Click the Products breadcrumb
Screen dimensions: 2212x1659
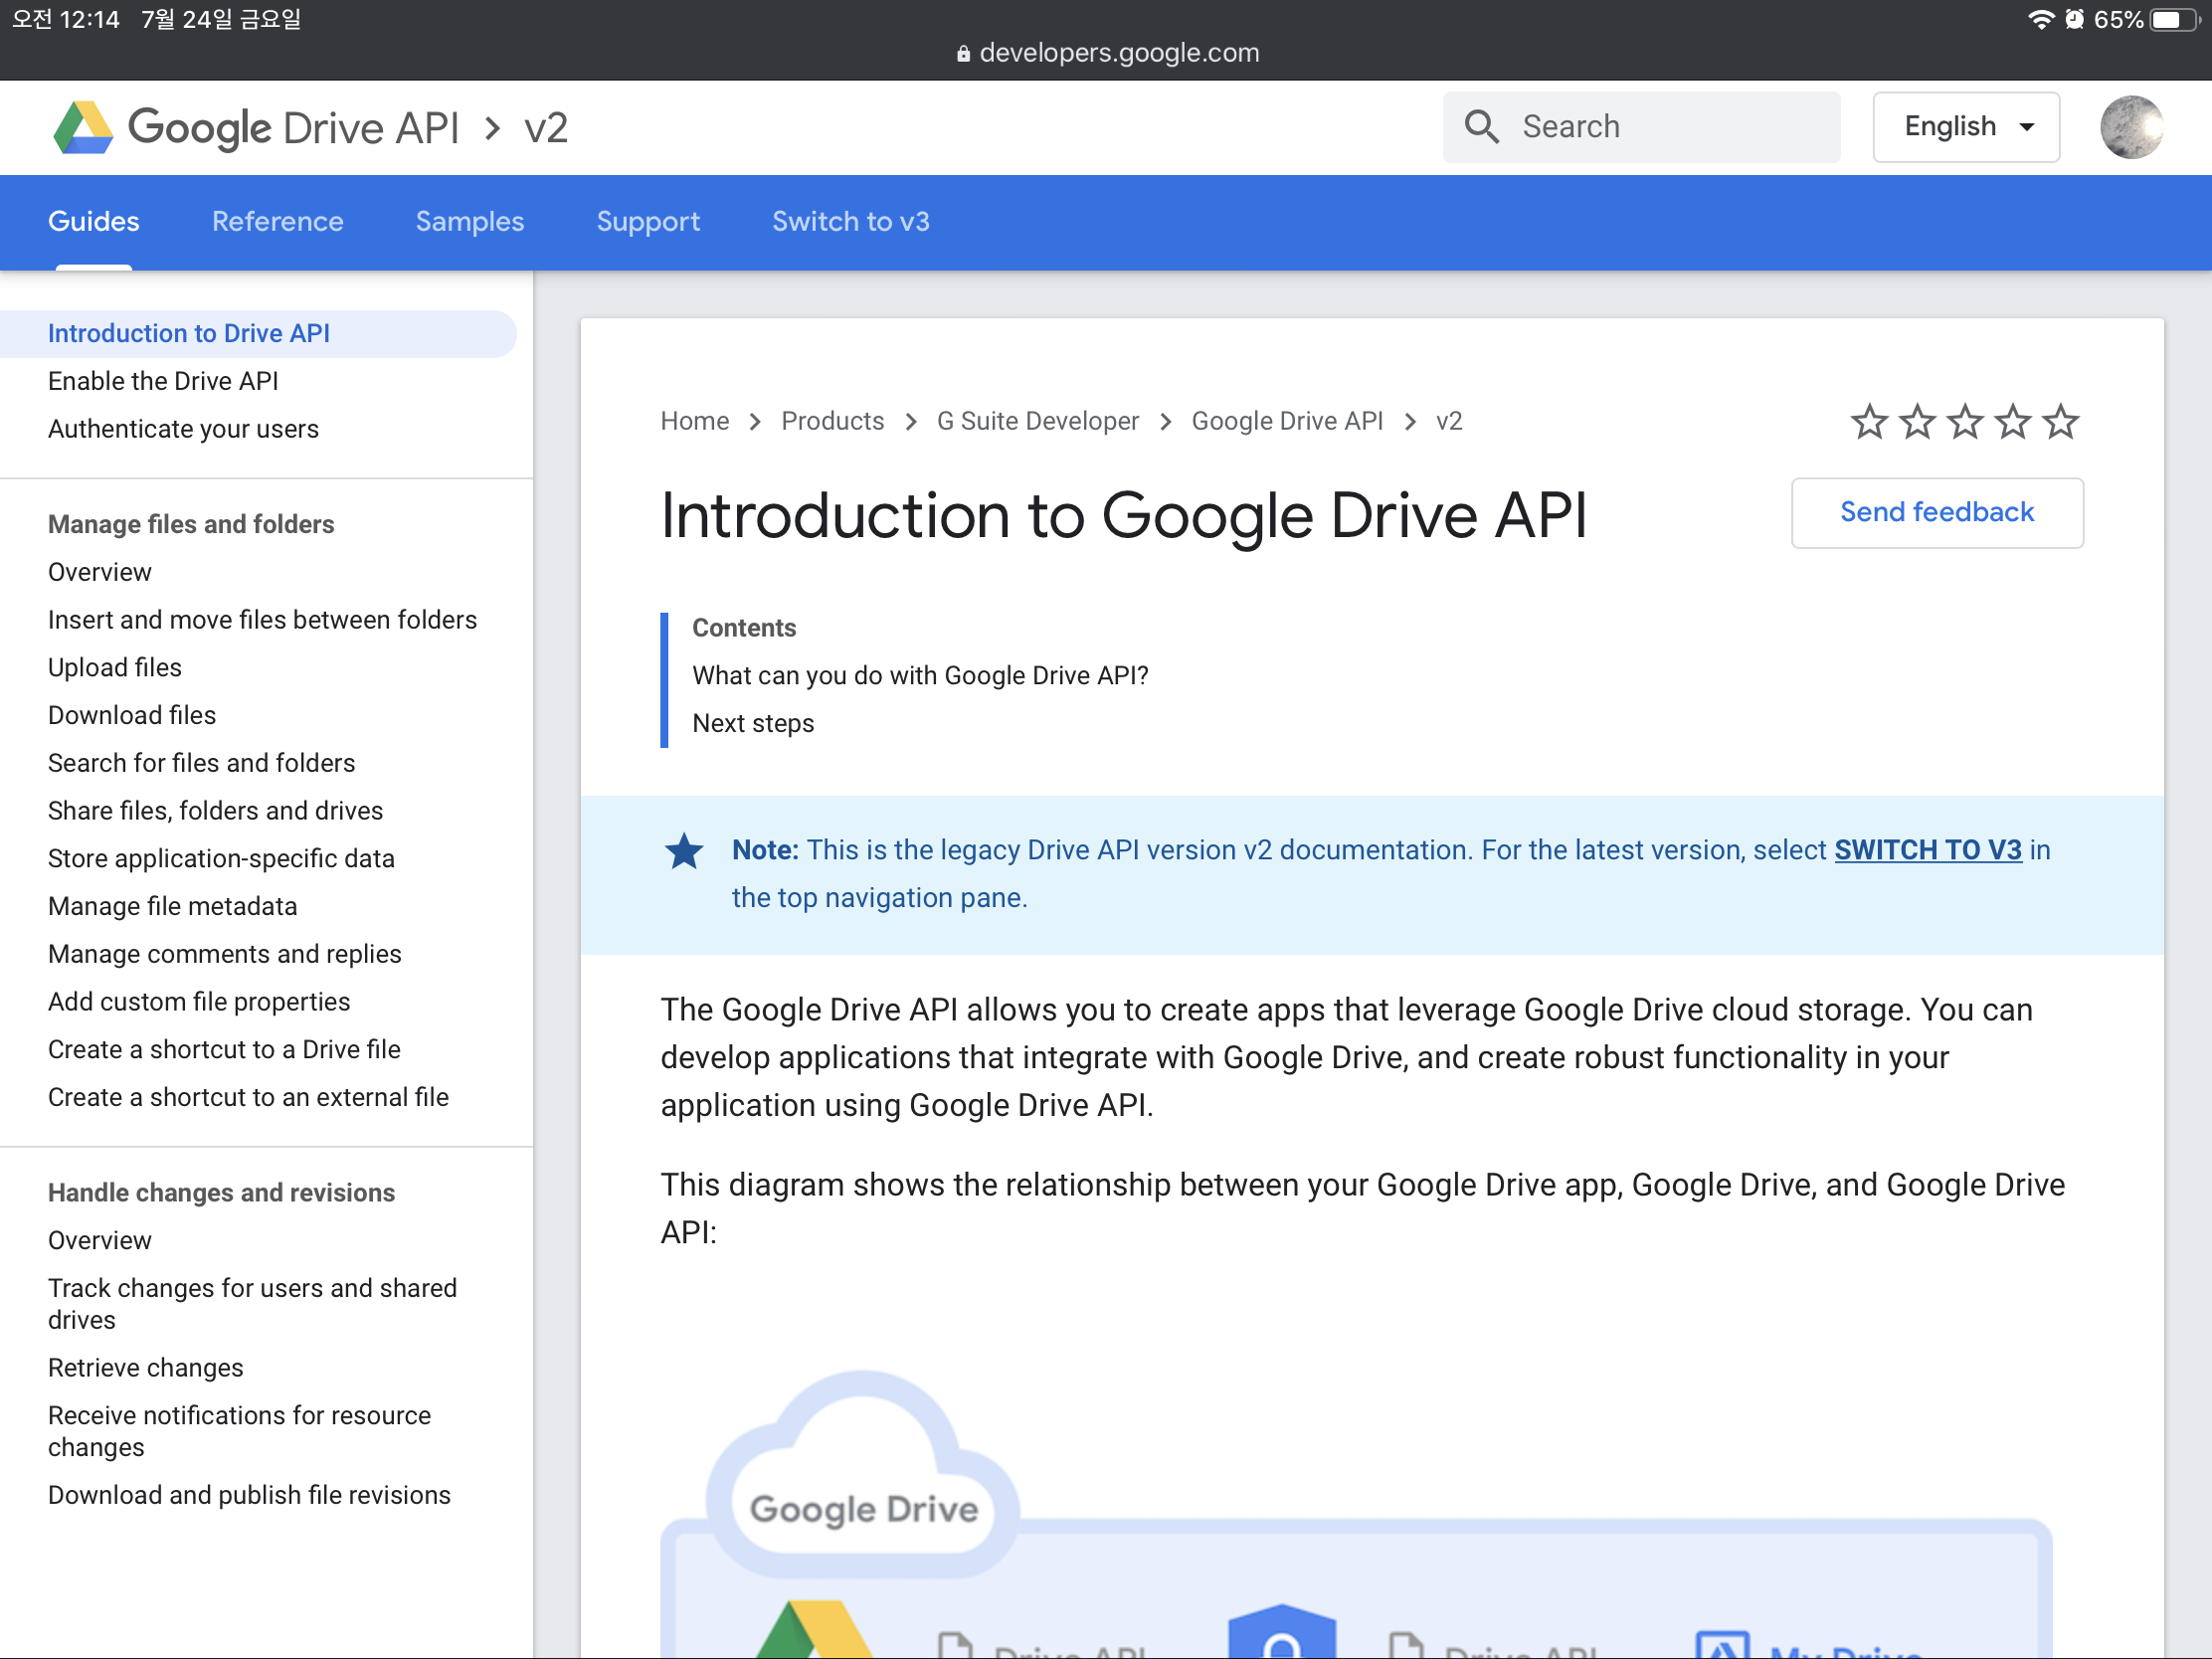(x=832, y=421)
